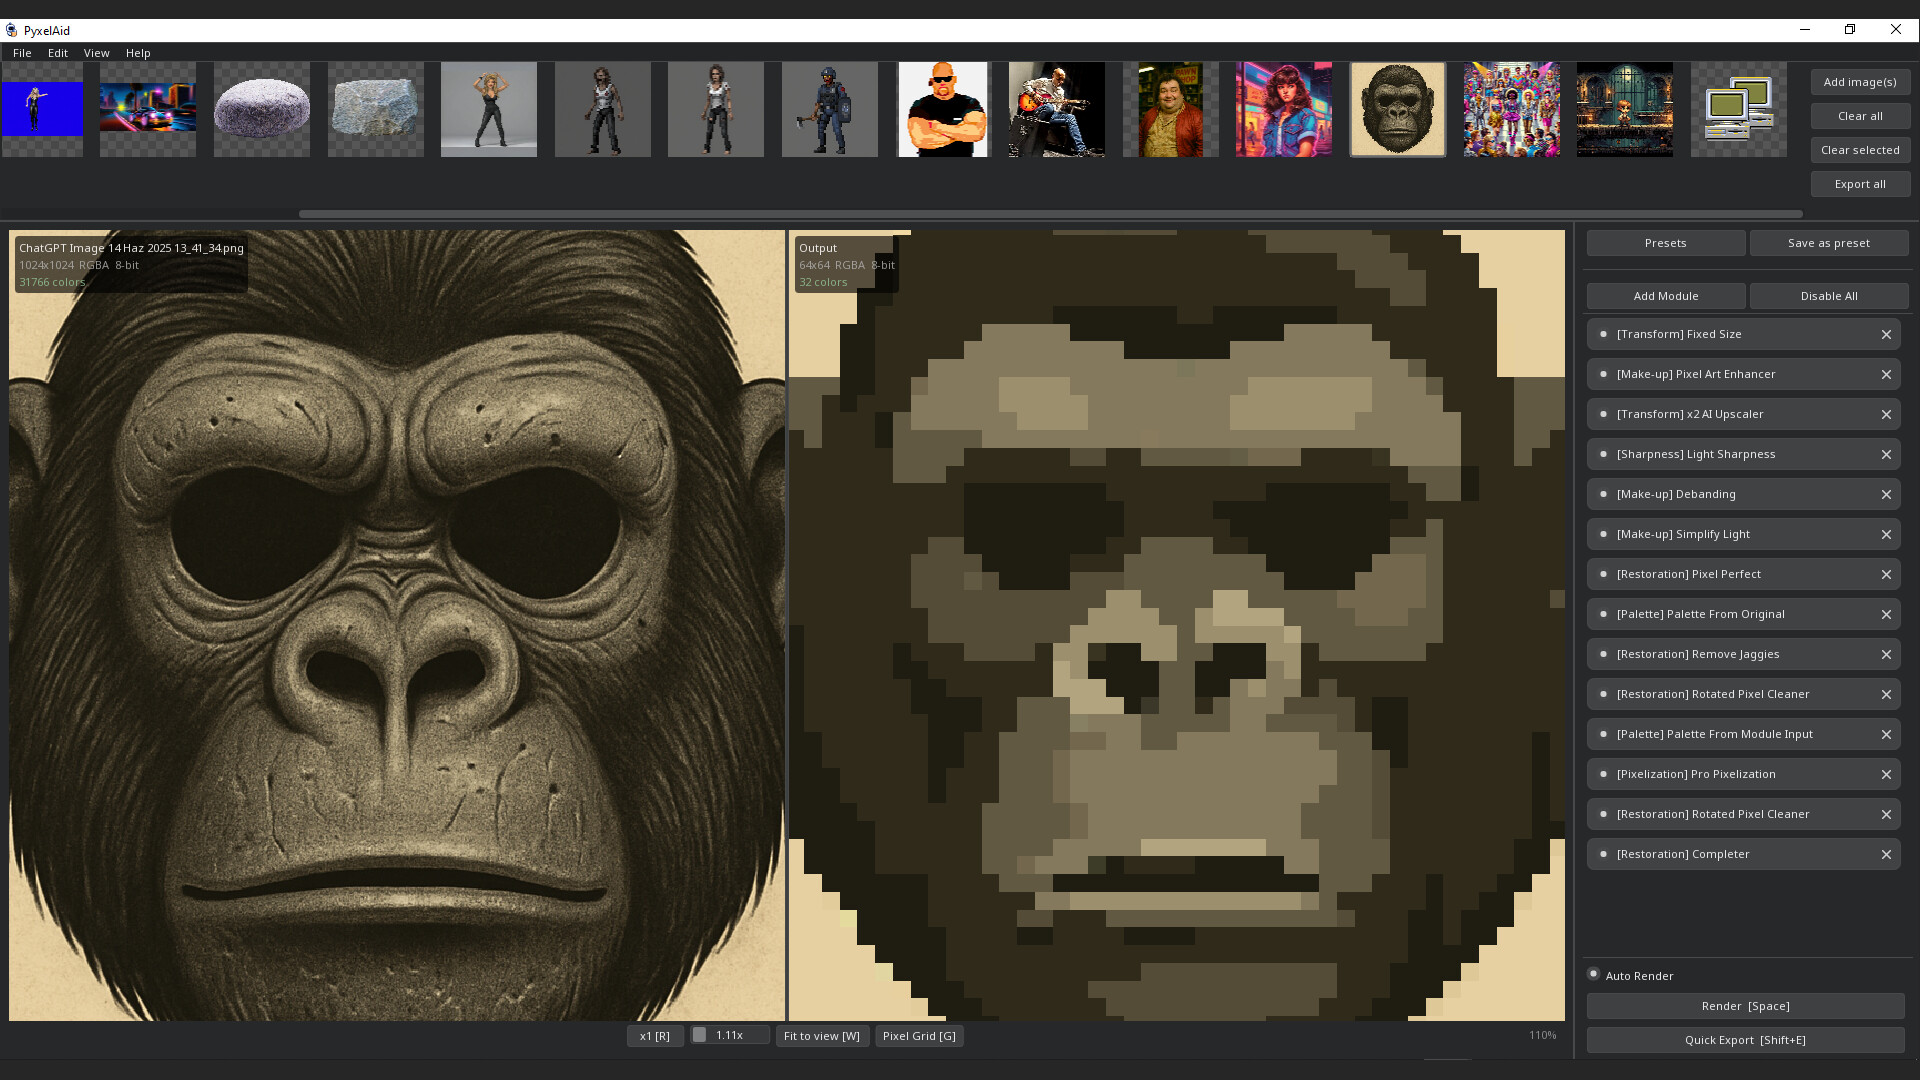Image resolution: width=1920 pixels, height=1080 pixels.
Task: Click Disable All modules
Action: [x=1829, y=296]
